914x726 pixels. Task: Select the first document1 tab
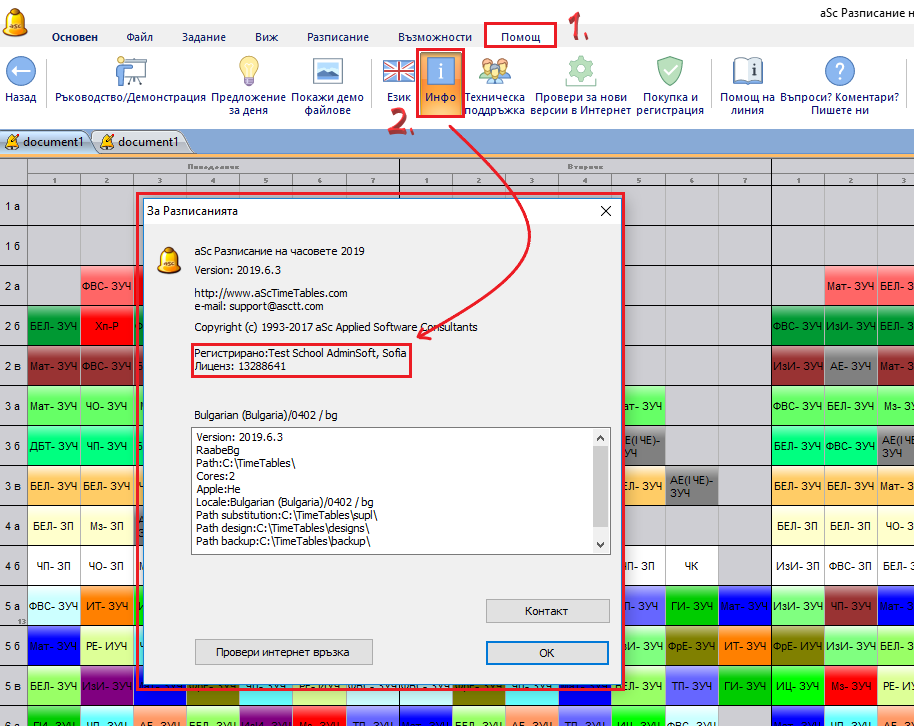46,142
